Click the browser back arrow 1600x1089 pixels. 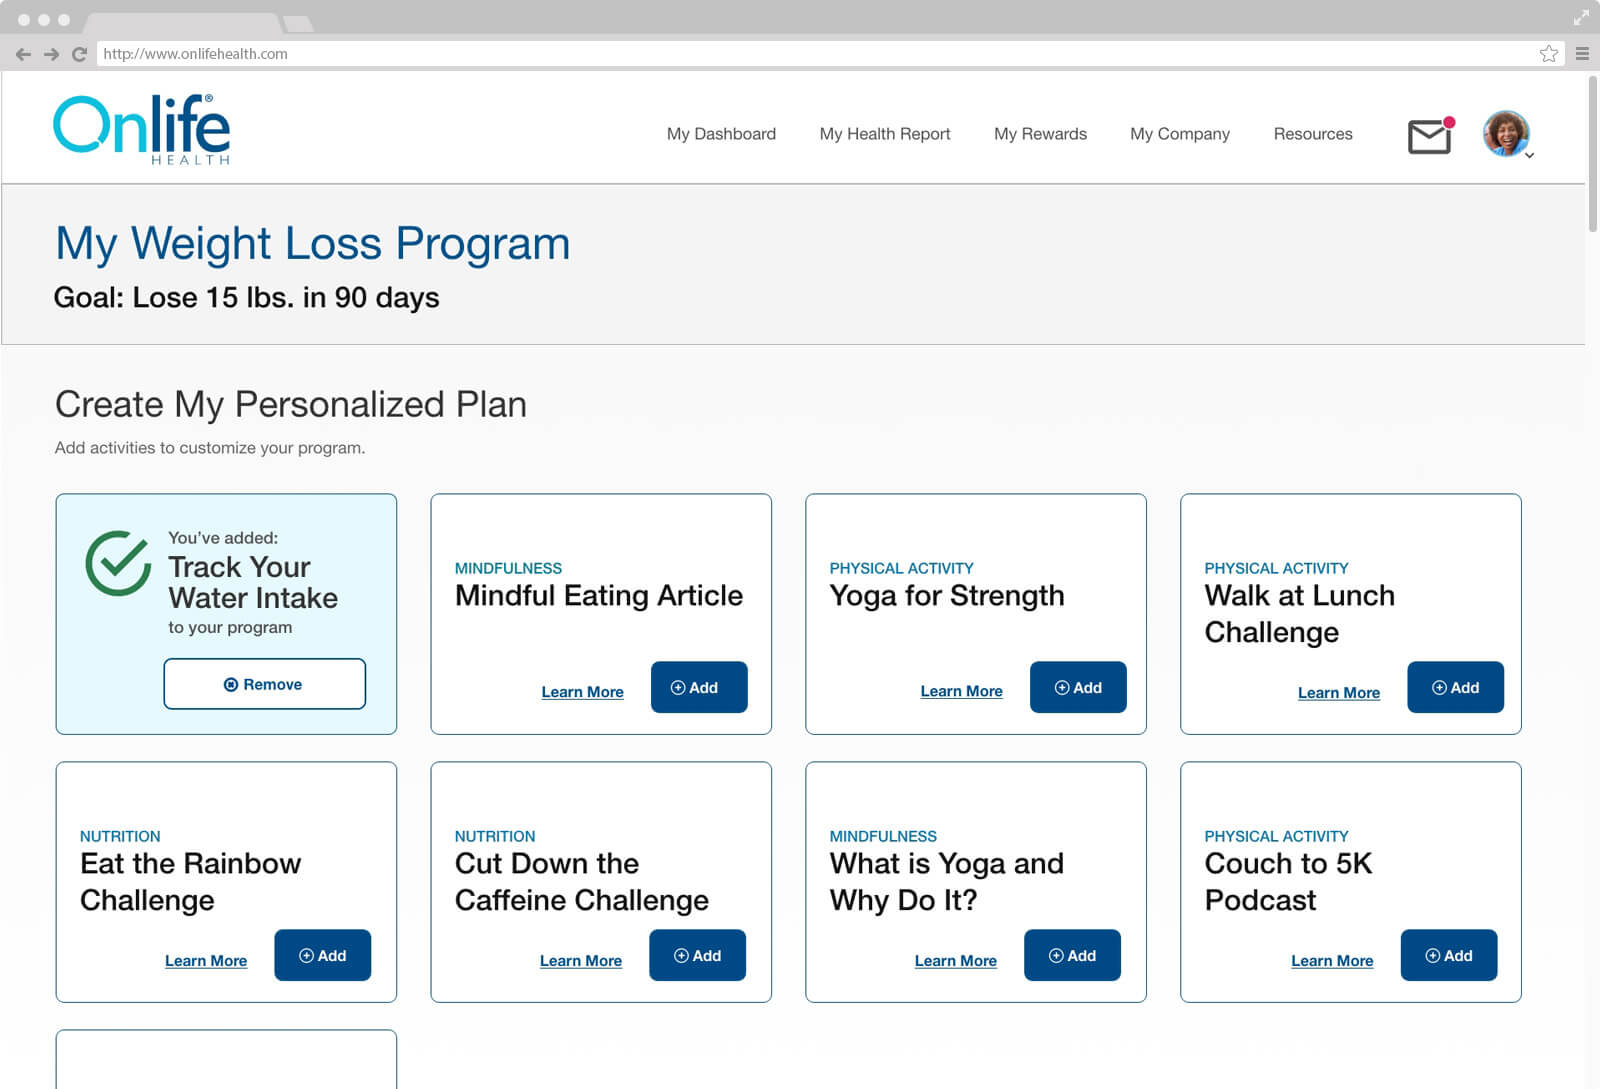23,54
